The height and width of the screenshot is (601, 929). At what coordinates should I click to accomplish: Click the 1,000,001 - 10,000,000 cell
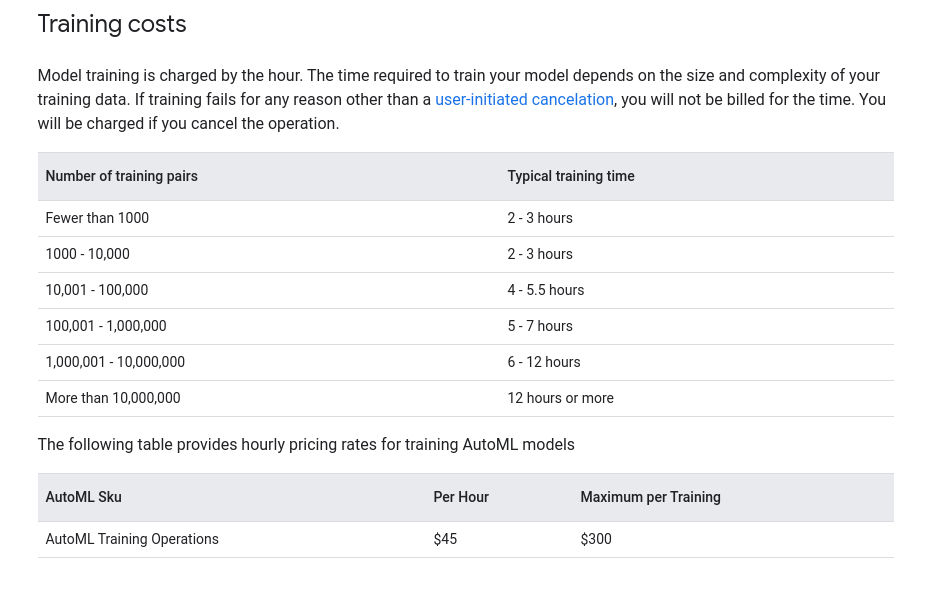(x=116, y=362)
